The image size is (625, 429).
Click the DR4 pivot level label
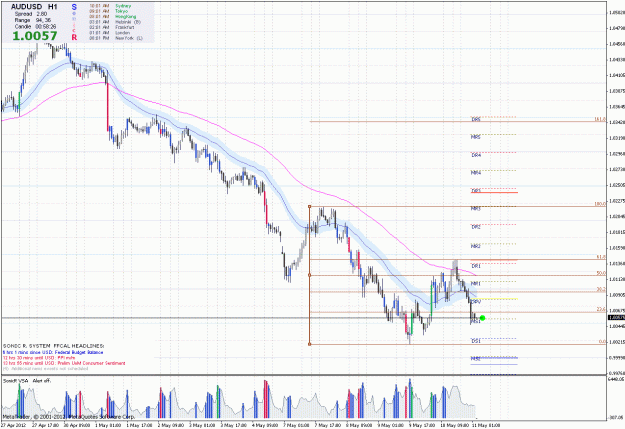pyautogui.click(x=476, y=155)
